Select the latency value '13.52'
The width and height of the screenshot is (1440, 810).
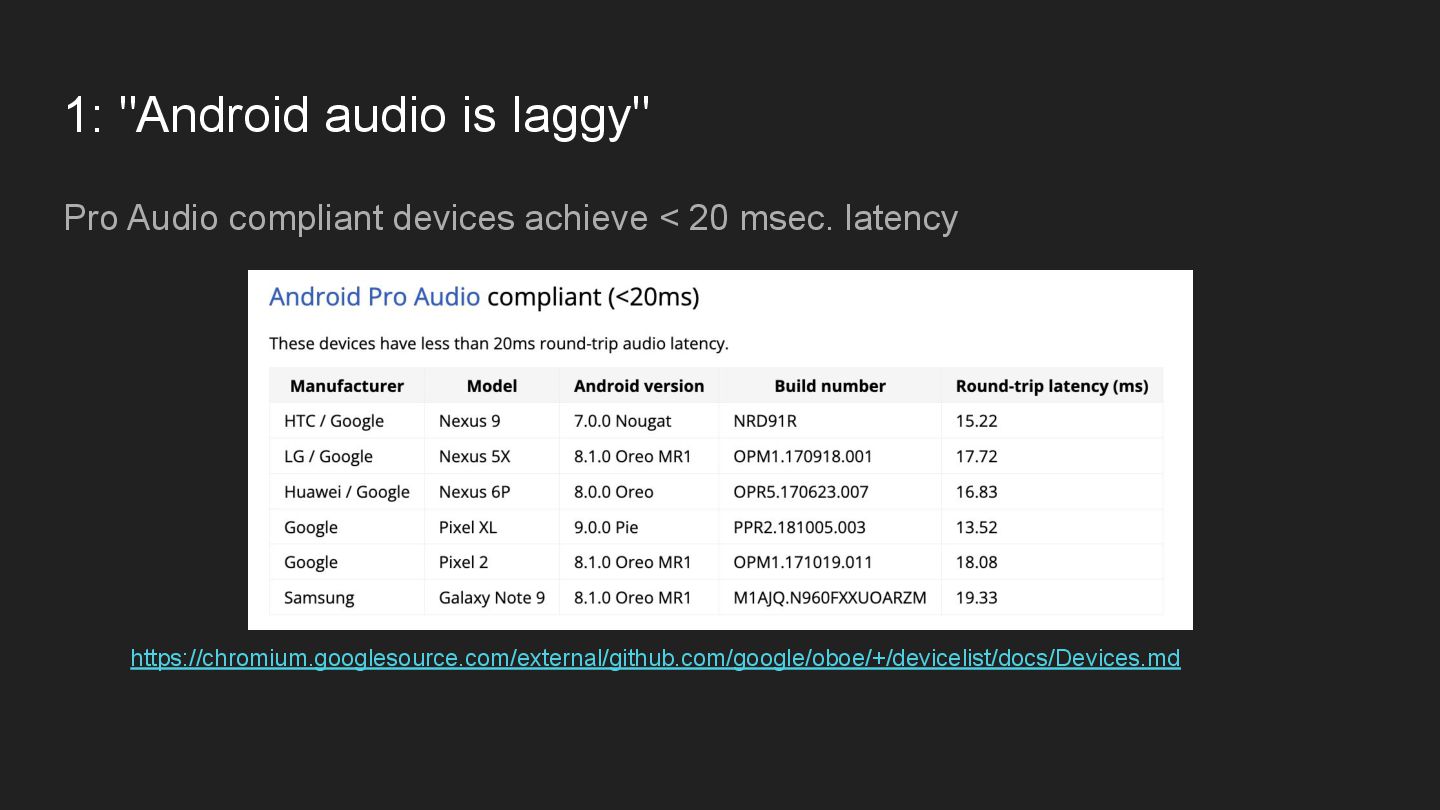(977, 527)
